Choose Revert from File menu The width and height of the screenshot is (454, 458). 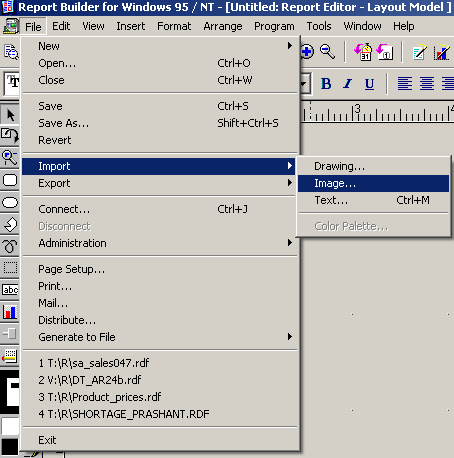pyautogui.click(x=159, y=140)
